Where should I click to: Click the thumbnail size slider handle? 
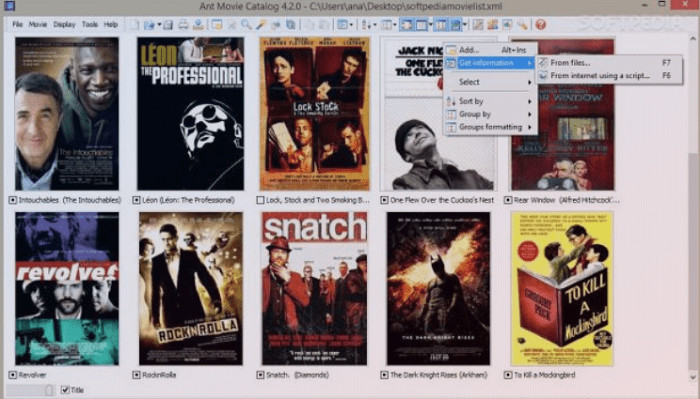click(x=50, y=390)
